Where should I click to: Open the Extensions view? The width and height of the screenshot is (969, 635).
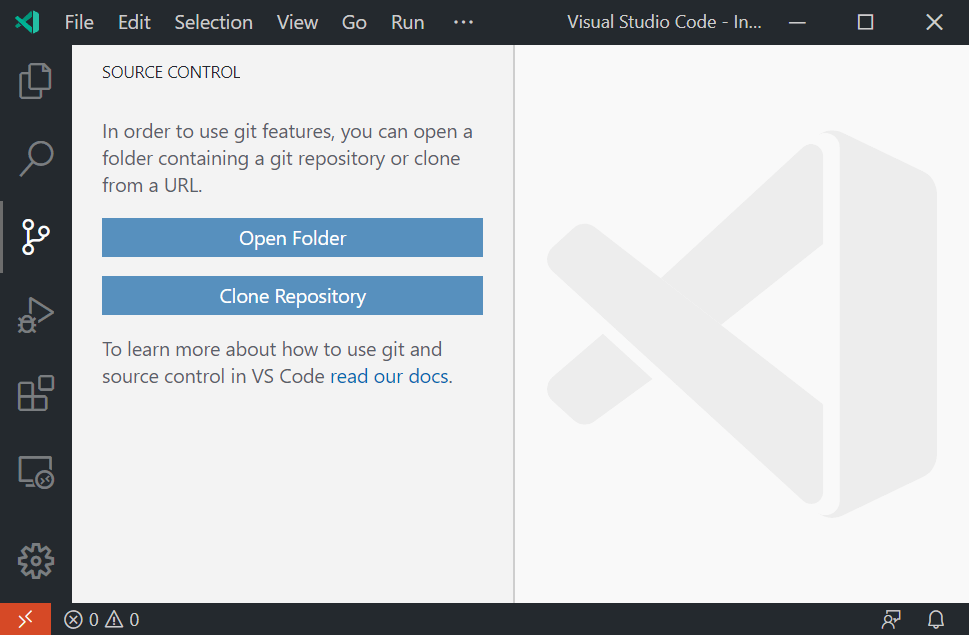click(36, 393)
